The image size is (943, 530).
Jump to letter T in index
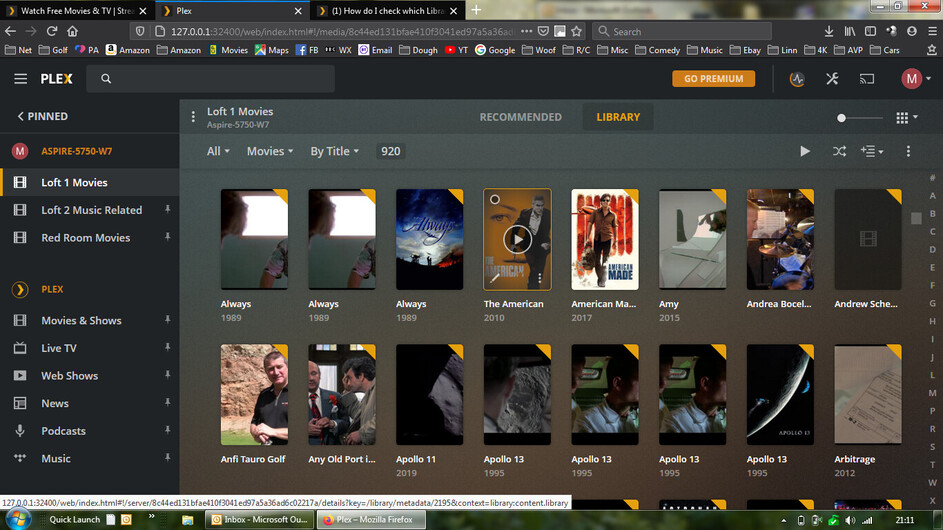coord(932,464)
